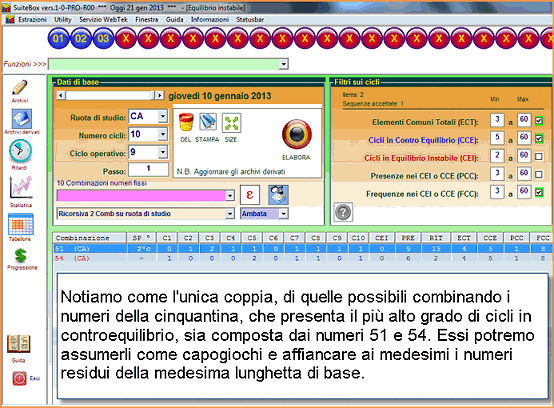Viewport: 554px width, 408px height.
Task: Toggle the Frequenze nei CEI o CCE checkbox
Action: coord(539,193)
